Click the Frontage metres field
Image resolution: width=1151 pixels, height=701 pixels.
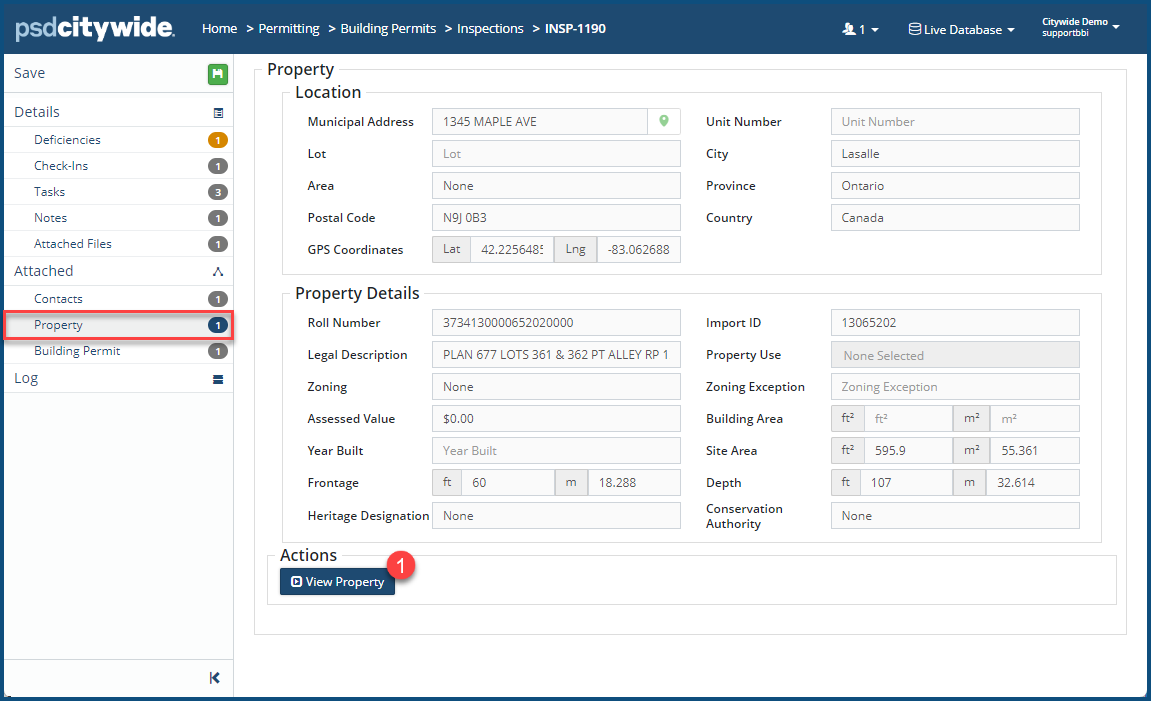[x=634, y=482]
